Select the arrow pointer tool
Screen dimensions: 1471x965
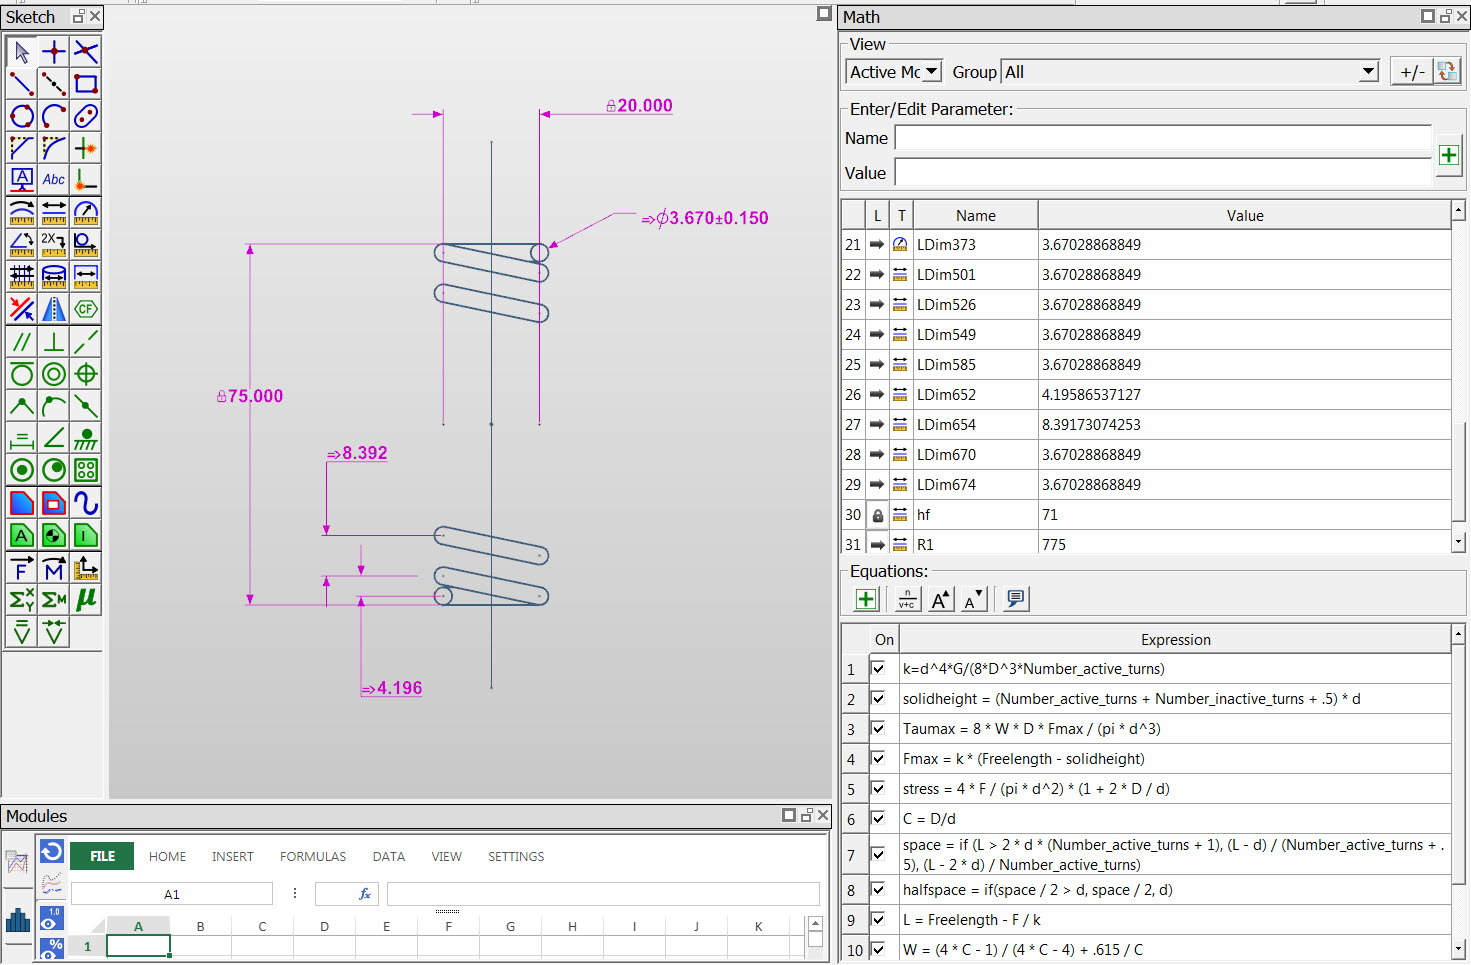point(22,52)
